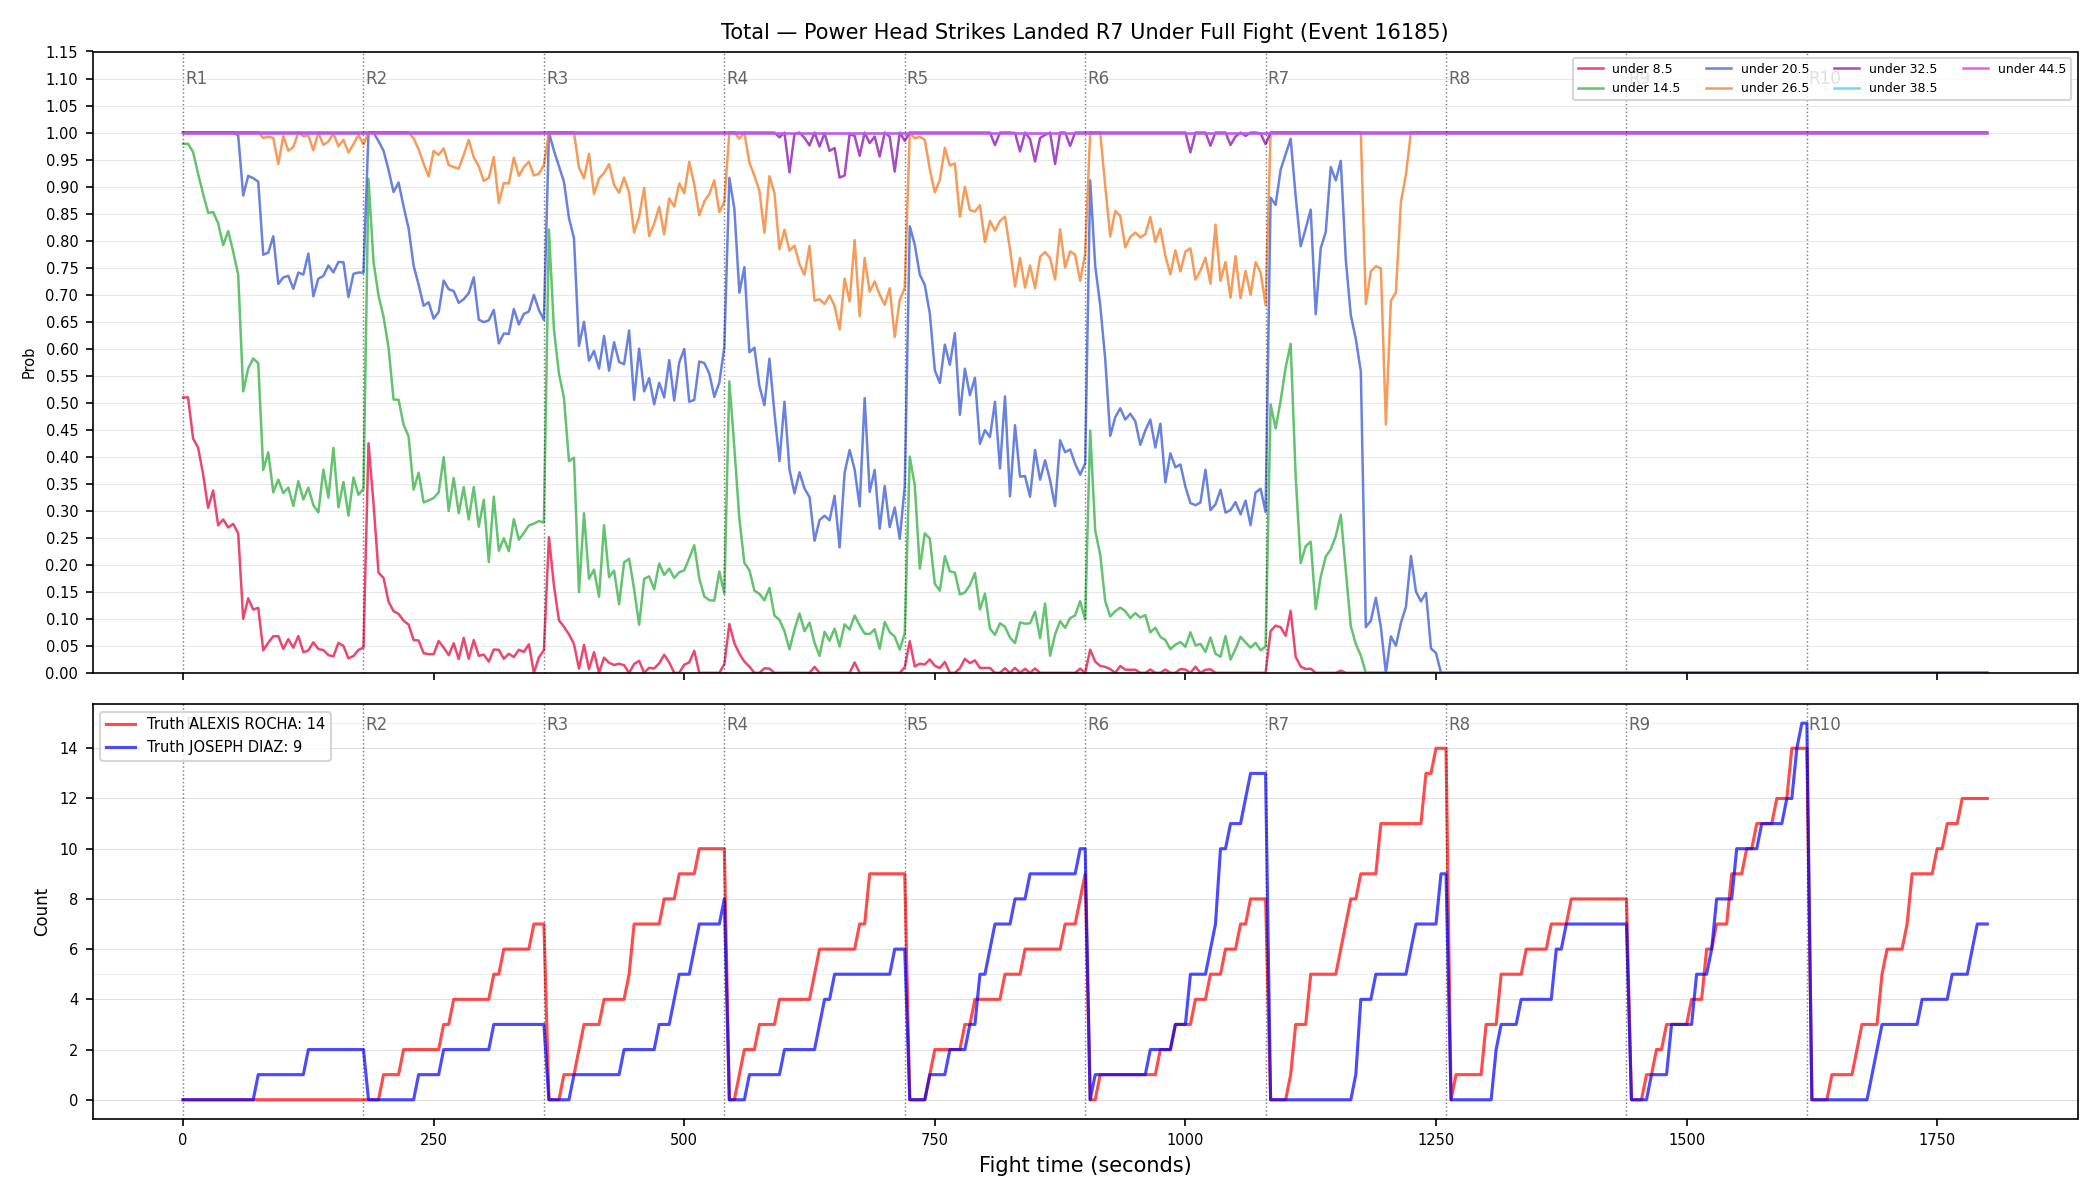Click the 1500 tick on fight time axis
2100x1200 pixels.
point(1687,1138)
